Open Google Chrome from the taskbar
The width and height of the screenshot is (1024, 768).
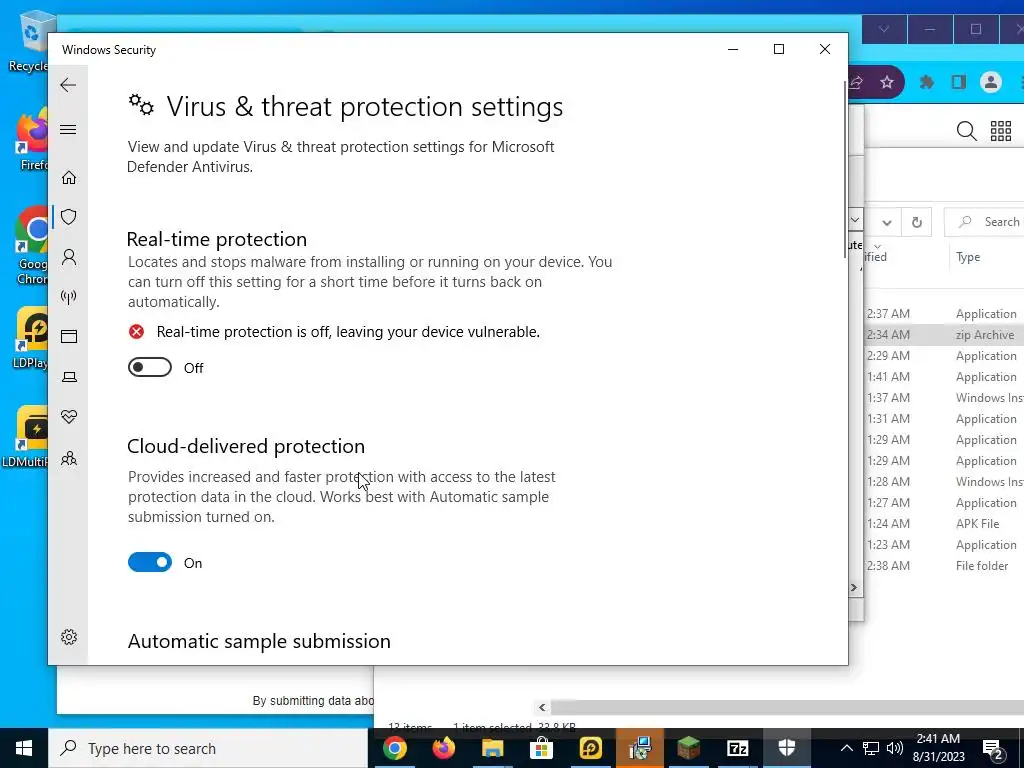click(394, 748)
